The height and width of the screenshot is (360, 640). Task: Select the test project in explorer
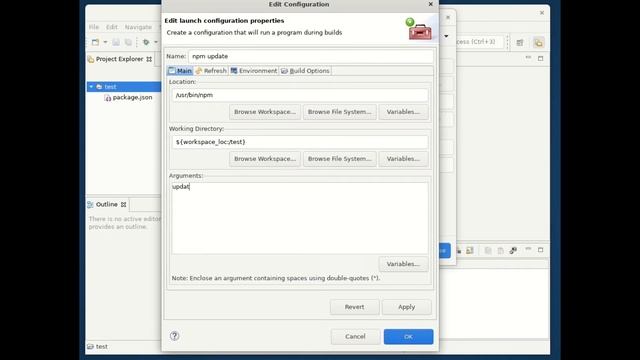coord(110,87)
